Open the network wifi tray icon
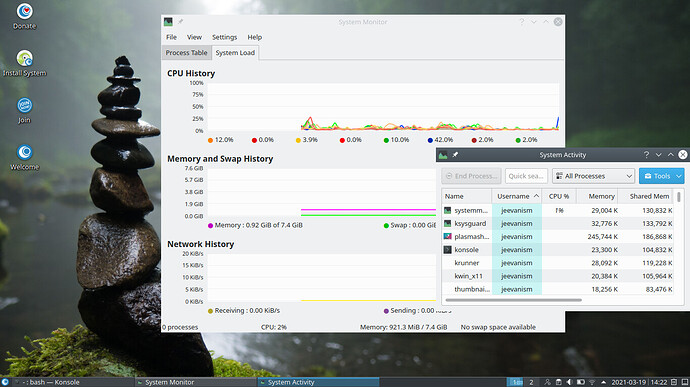690x387 pixels. click(x=592, y=382)
